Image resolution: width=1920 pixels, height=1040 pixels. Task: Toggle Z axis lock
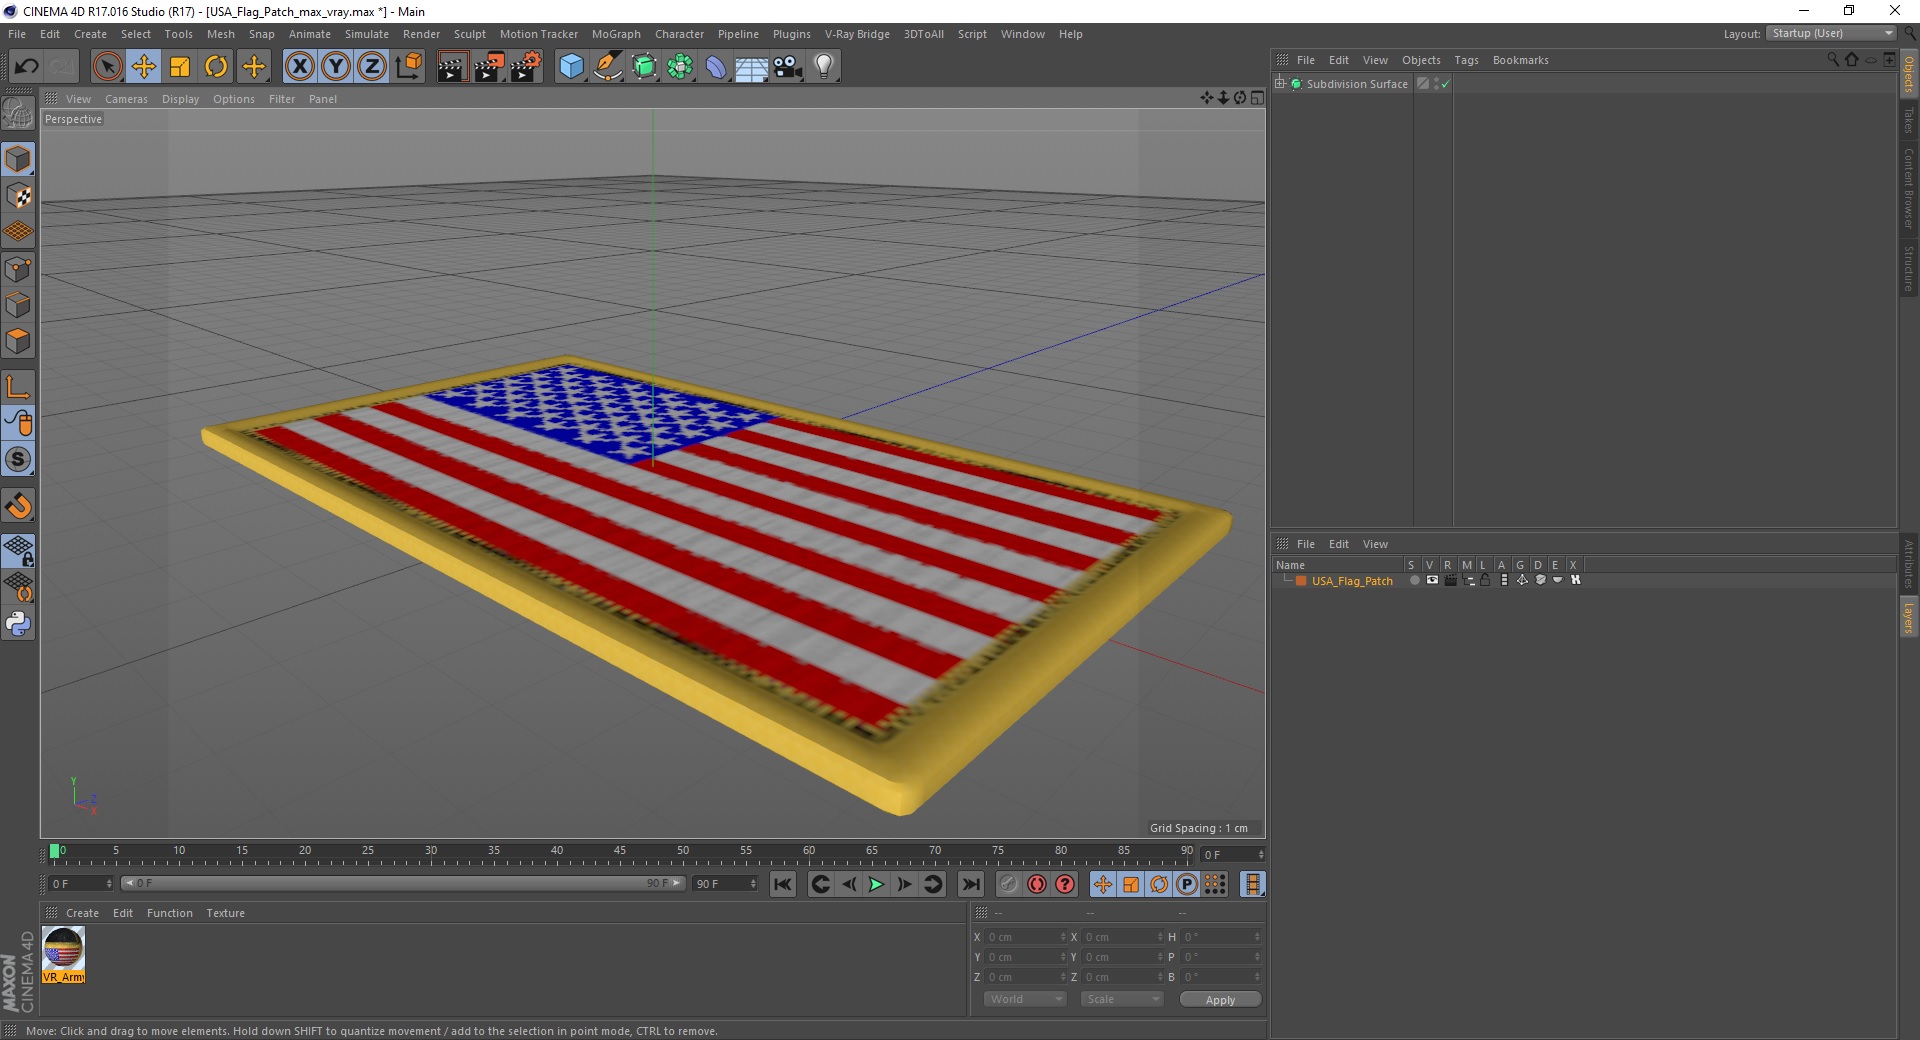(372, 67)
